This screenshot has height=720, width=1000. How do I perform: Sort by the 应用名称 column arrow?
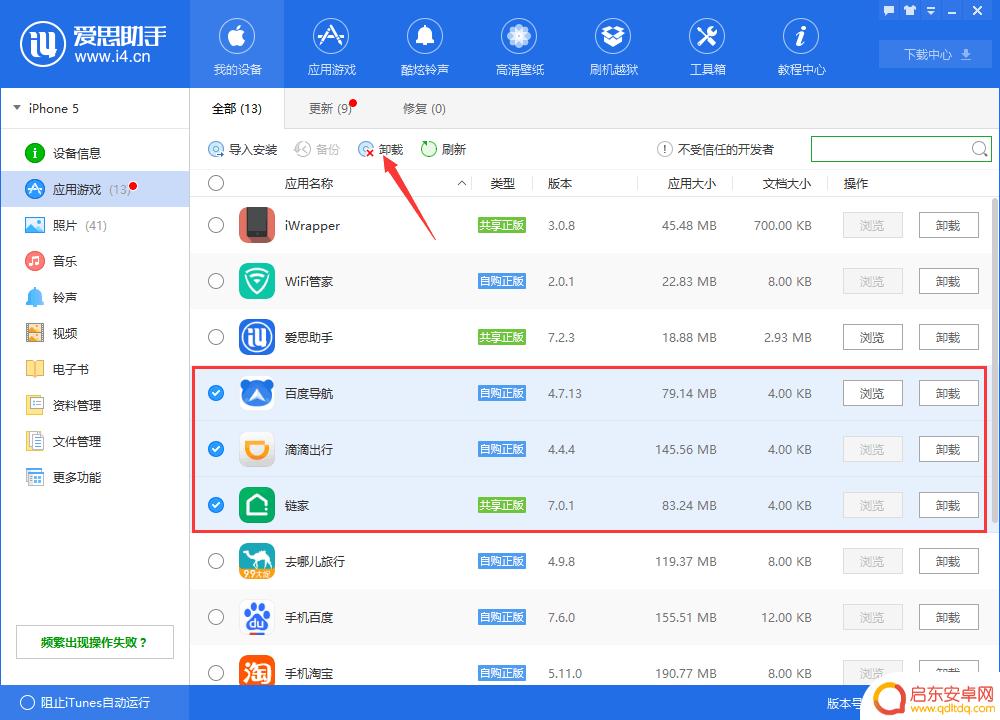(x=462, y=184)
